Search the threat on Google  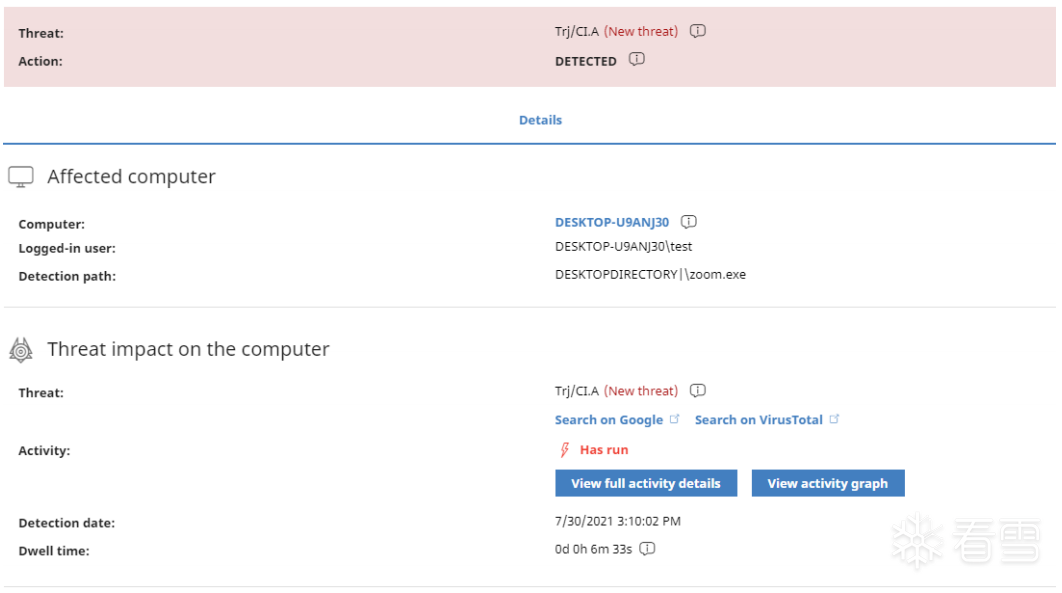[x=609, y=420]
